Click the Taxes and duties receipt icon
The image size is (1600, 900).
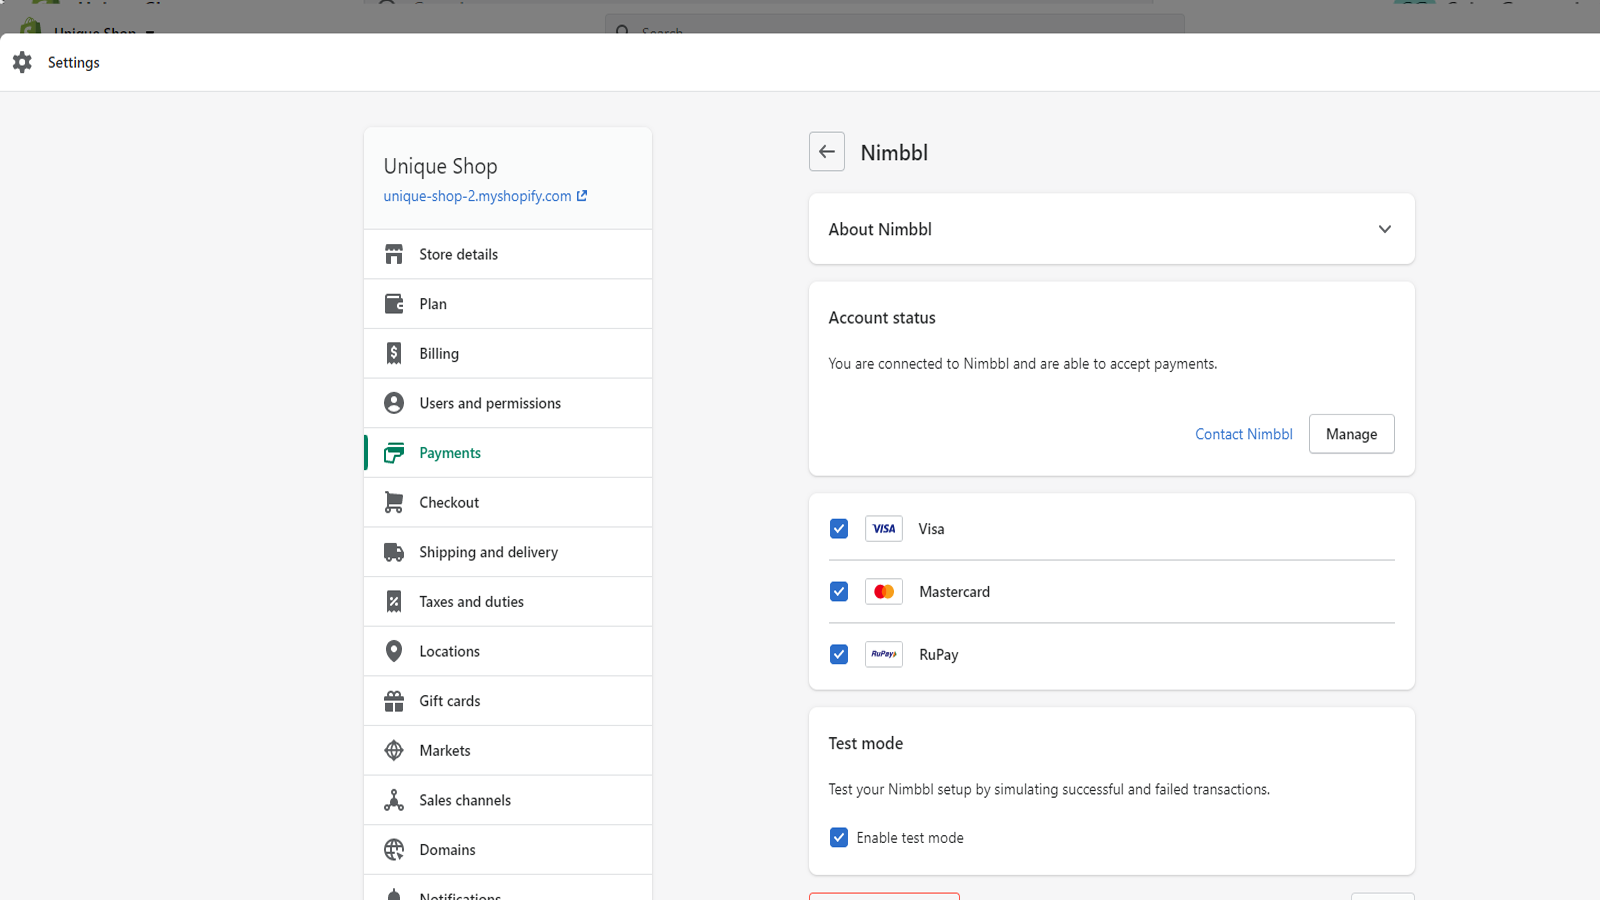tap(394, 602)
